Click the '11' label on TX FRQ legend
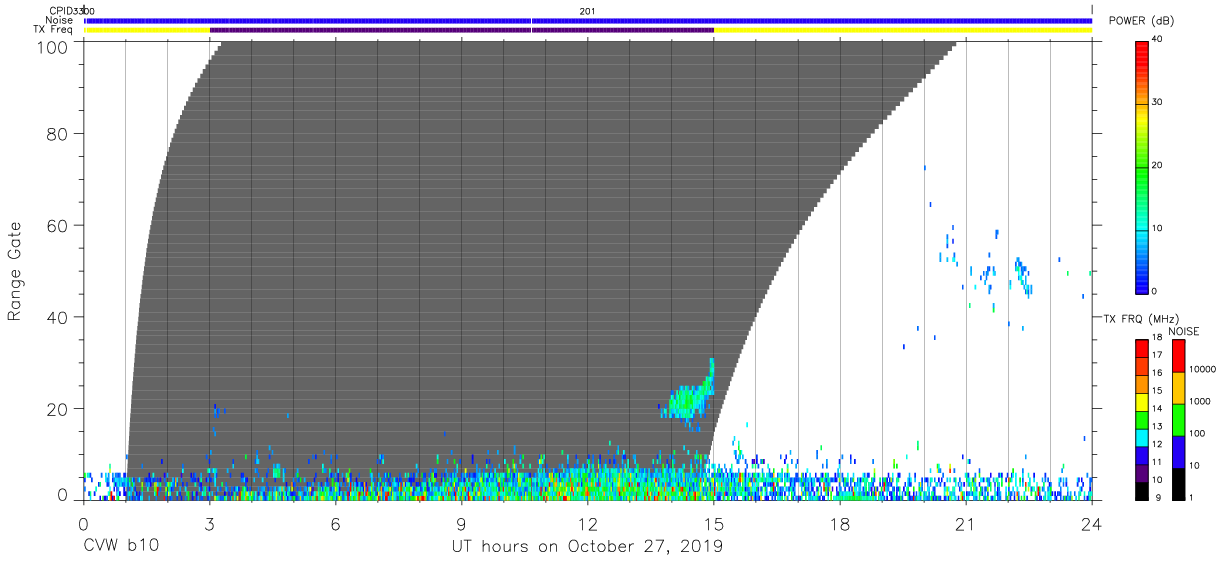This screenshot has width=1228, height=567. tap(1158, 462)
